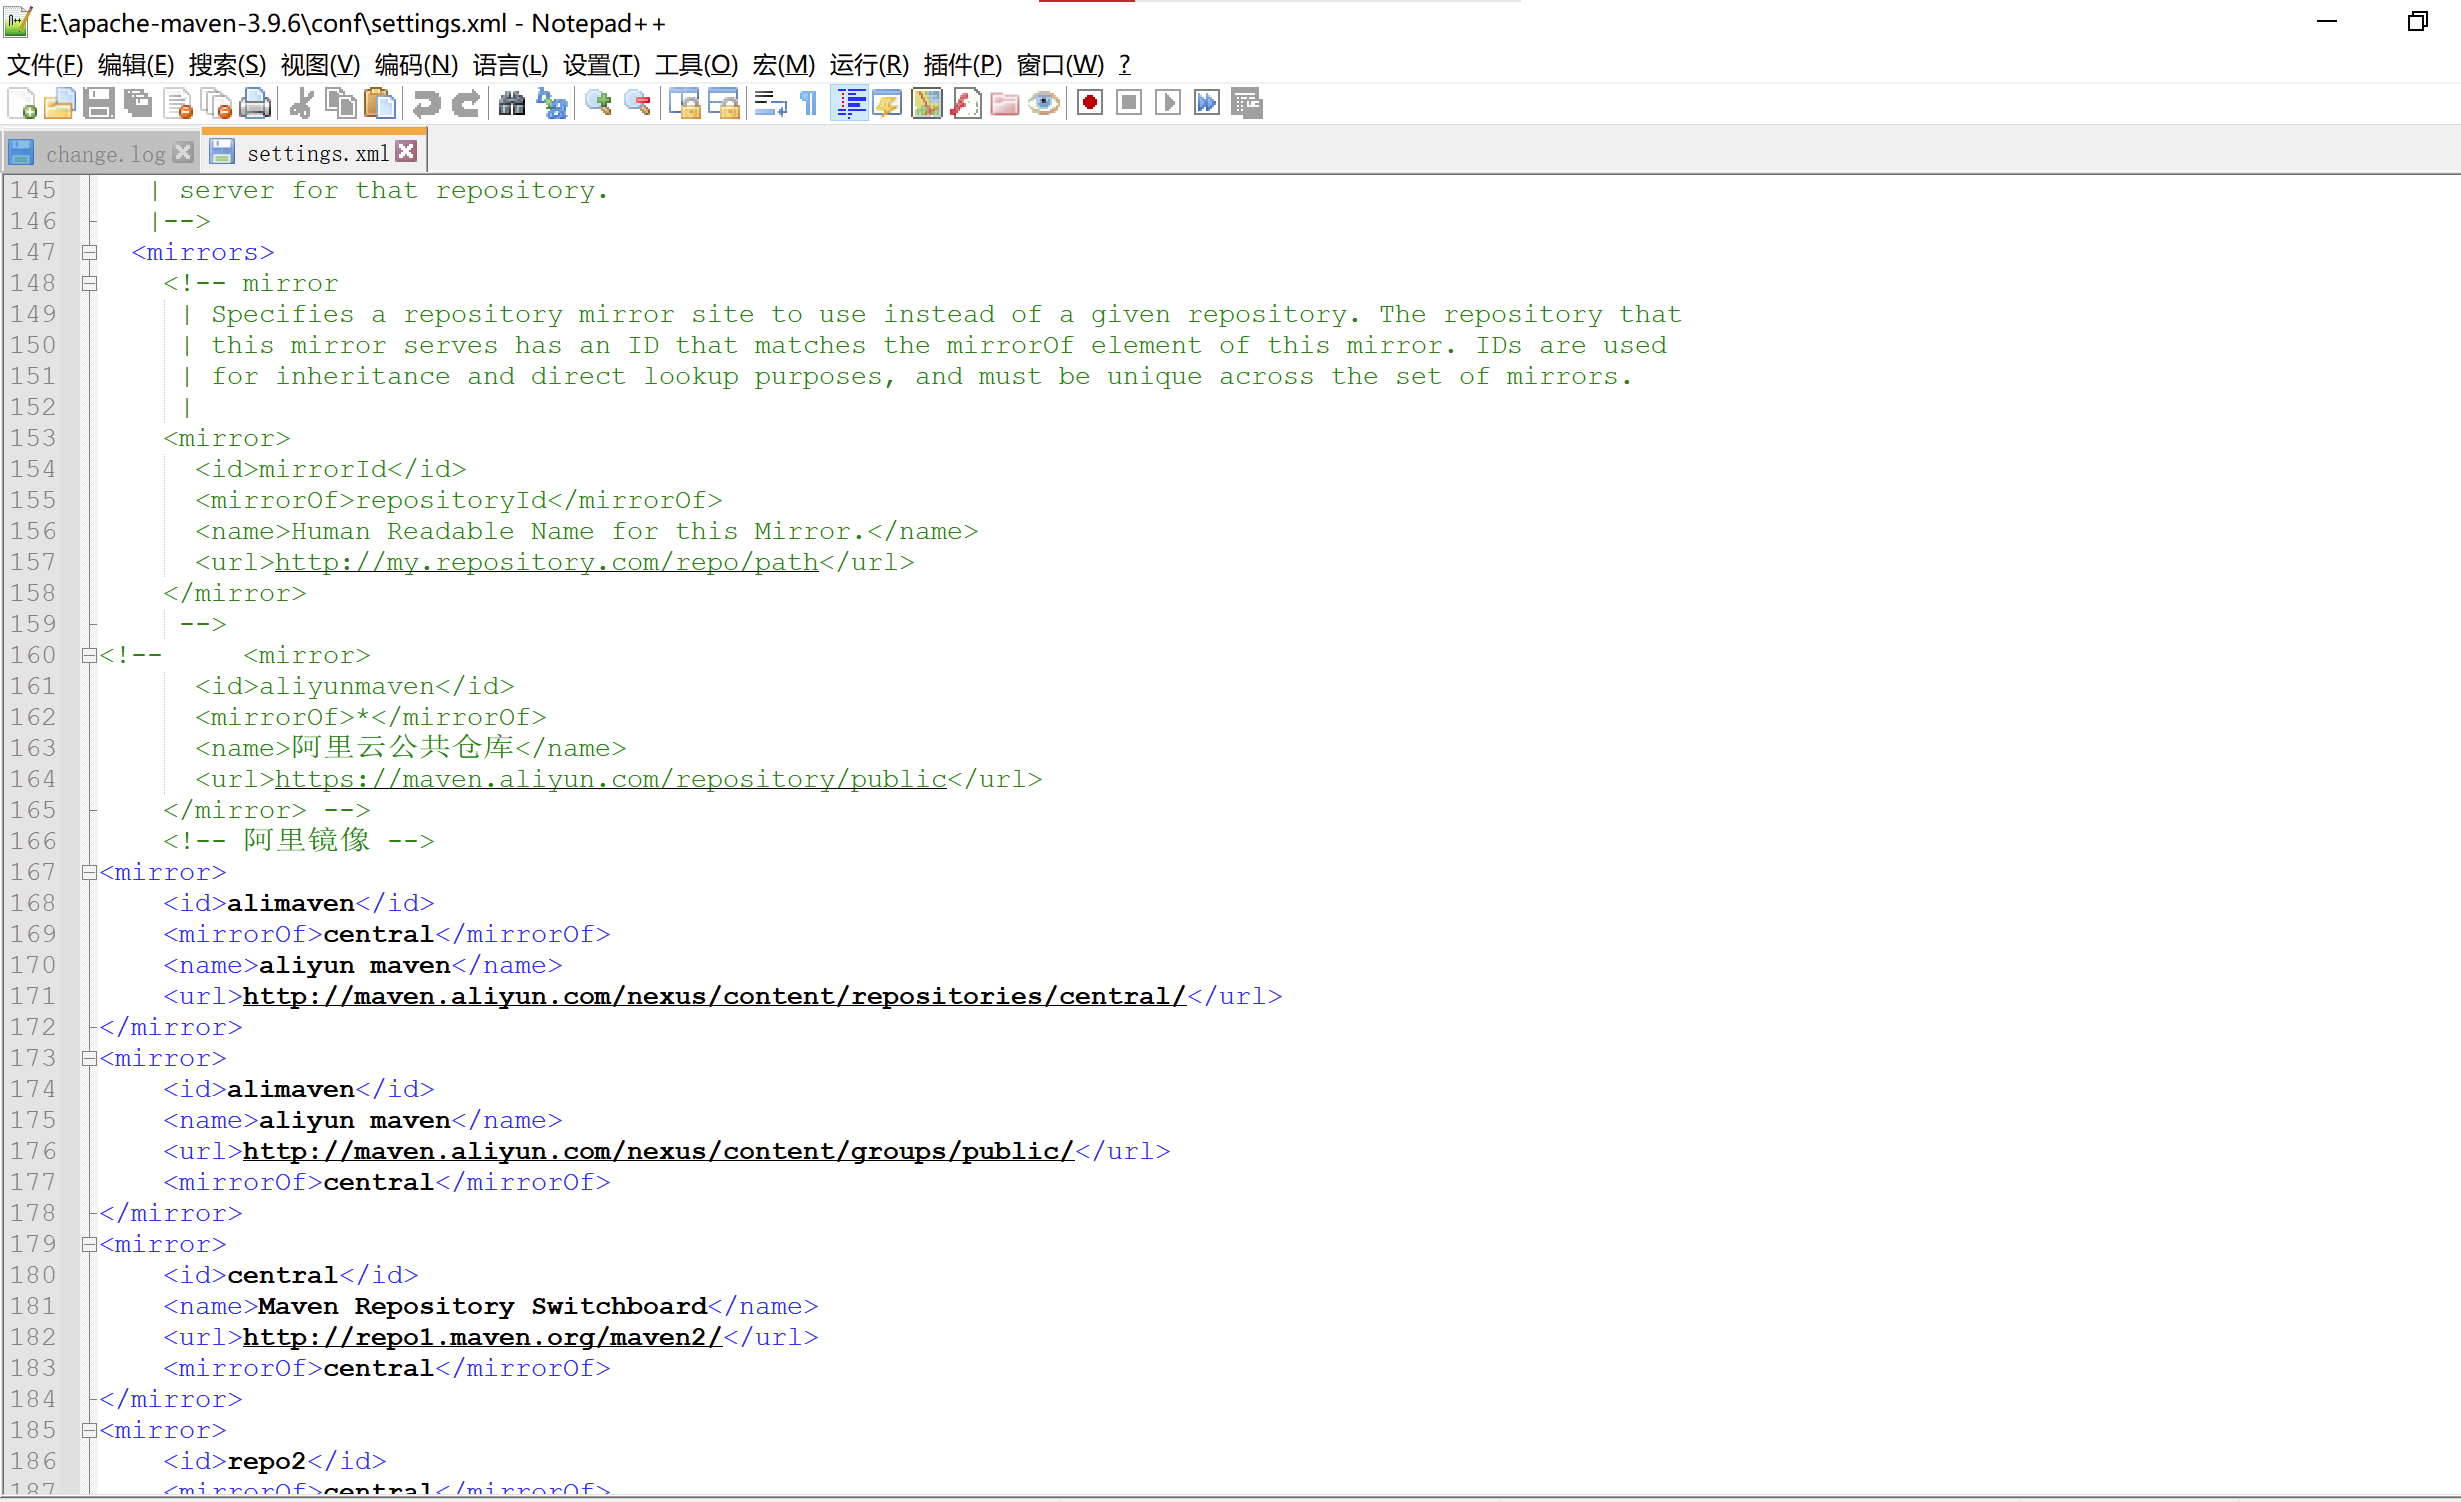The image size is (2461, 1502).
Task: Click the Zoom In magnifier icon
Action: (599, 103)
